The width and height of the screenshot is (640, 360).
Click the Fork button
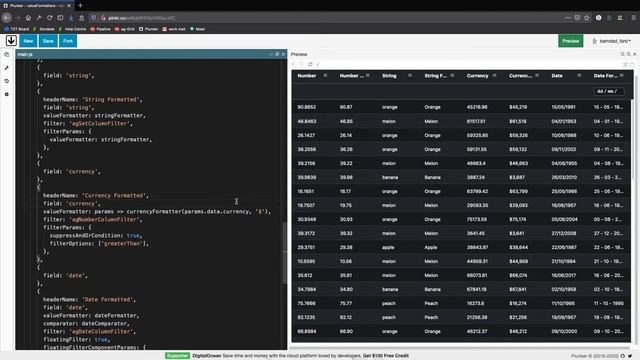[x=68, y=41]
